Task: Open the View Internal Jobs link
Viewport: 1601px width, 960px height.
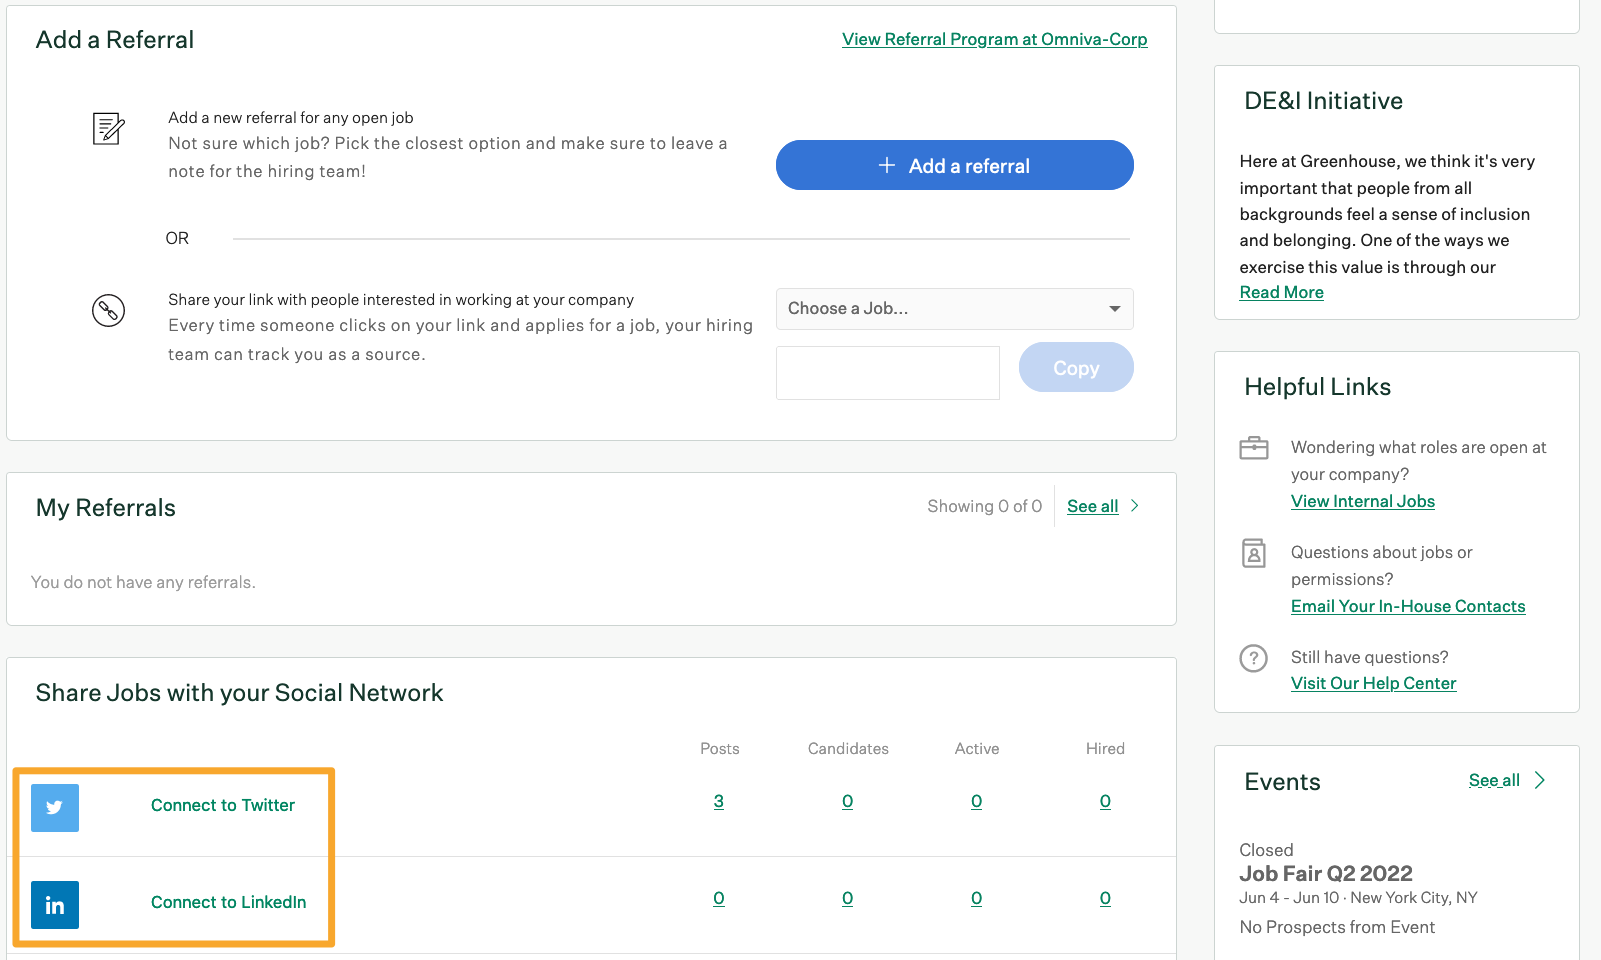Action: tap(1362, 501)
